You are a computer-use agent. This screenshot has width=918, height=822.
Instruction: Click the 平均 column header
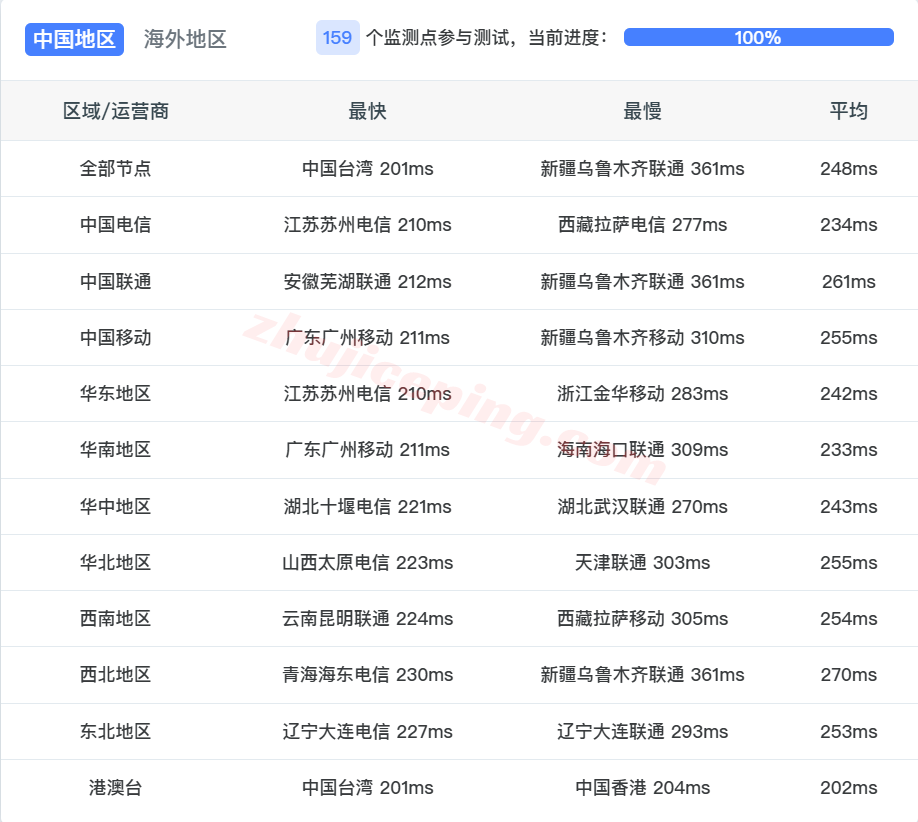click(847, 112)
